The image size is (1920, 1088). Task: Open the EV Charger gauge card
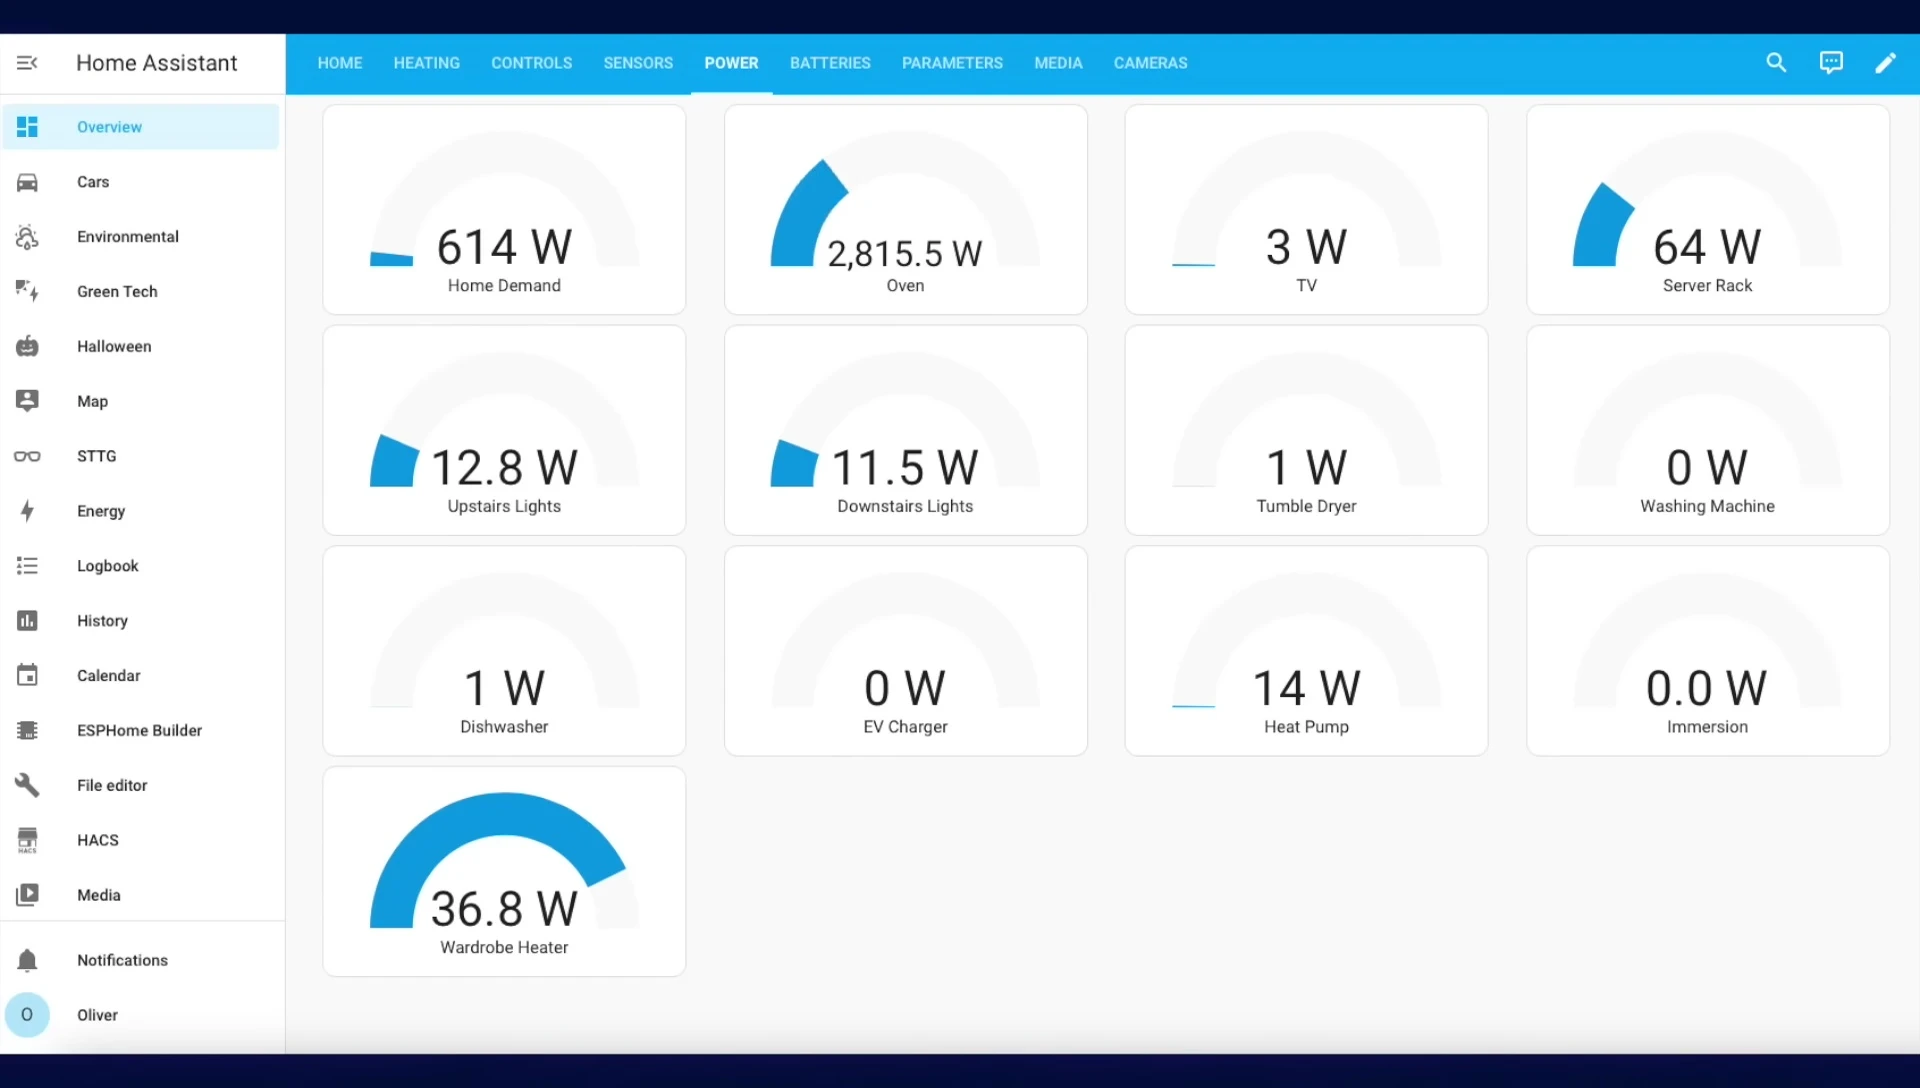click(905, 651)
